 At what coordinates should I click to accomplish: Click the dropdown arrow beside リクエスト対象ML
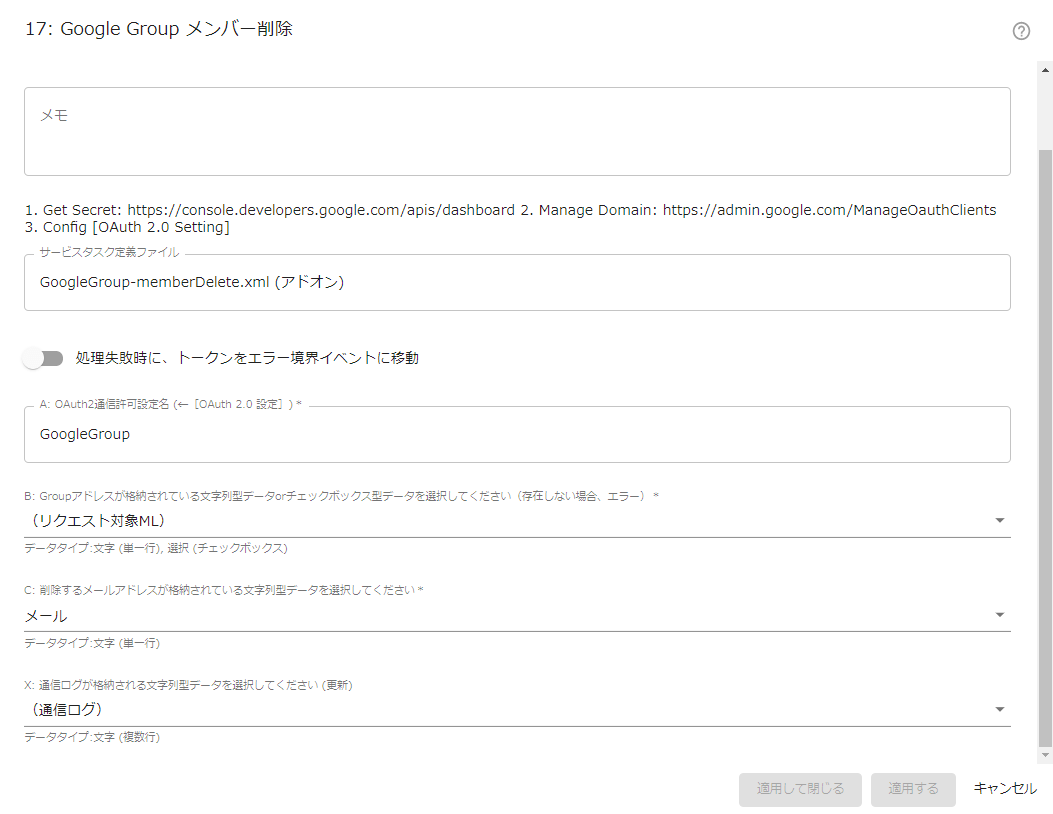[999, 519]
